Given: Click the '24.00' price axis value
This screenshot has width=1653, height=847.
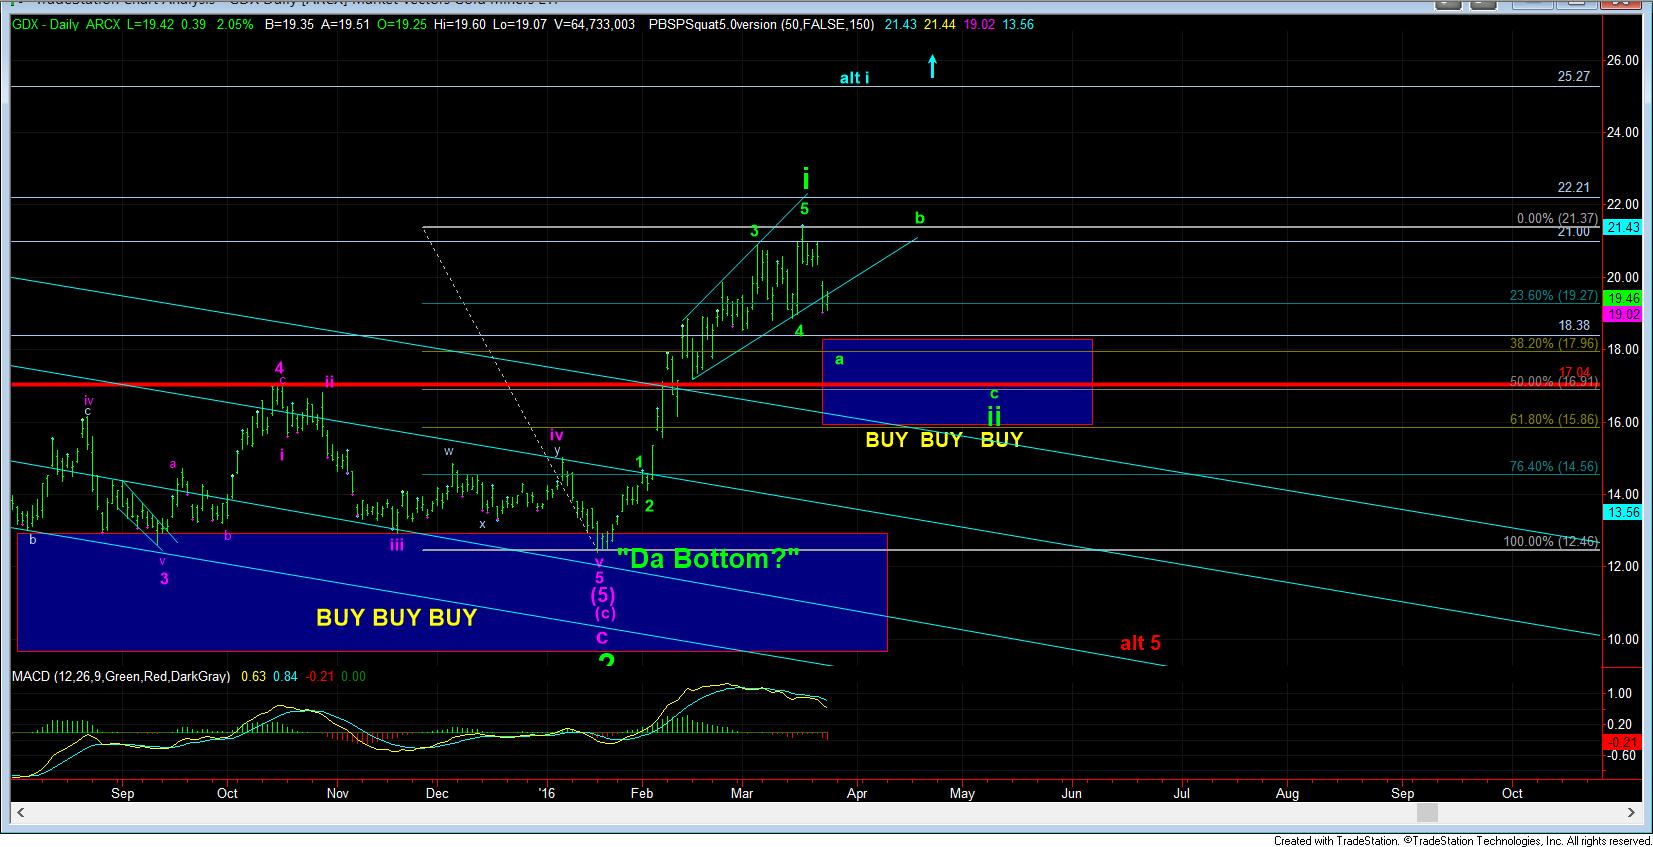Looking at the screenshot, I should coord(1622,132).
